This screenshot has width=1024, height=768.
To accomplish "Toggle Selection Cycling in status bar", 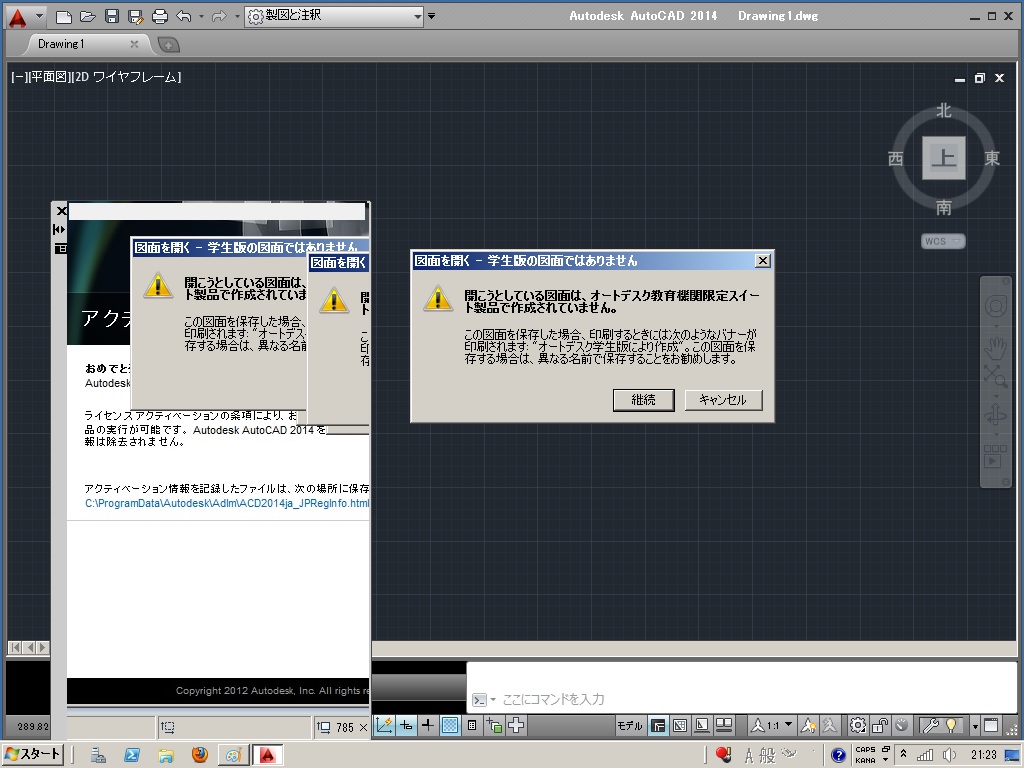I will [494, 725].
